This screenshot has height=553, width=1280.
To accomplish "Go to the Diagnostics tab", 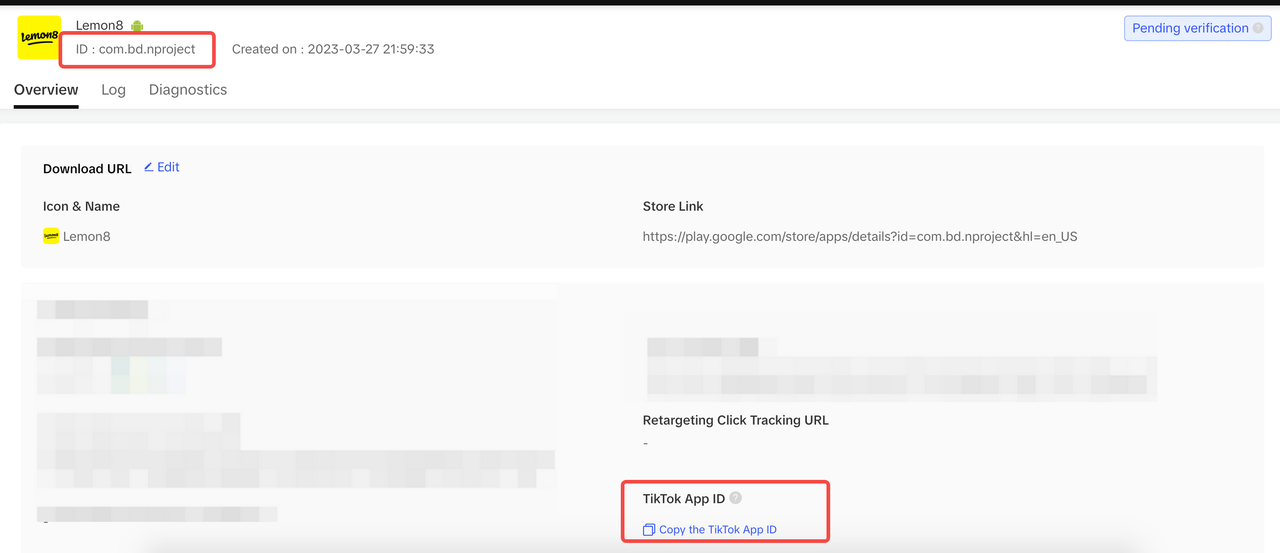I will (188, 90).
